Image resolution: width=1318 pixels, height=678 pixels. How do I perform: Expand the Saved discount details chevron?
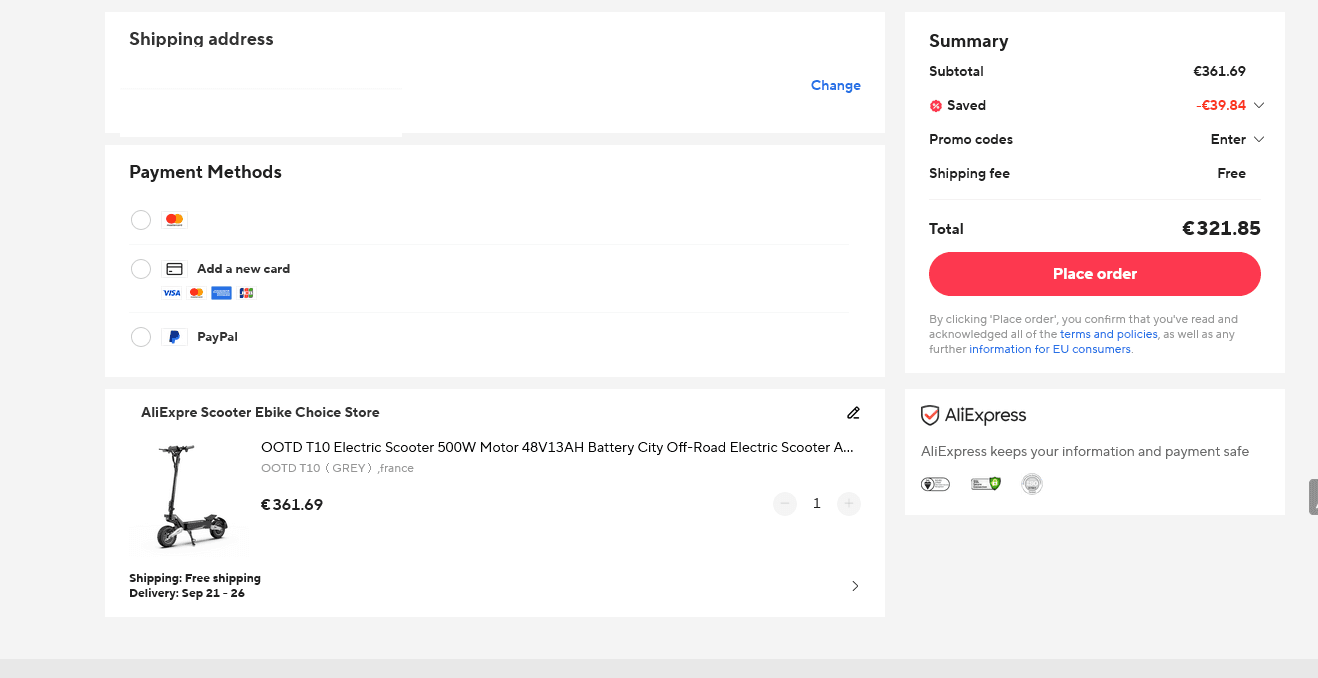pos(1259,105)
